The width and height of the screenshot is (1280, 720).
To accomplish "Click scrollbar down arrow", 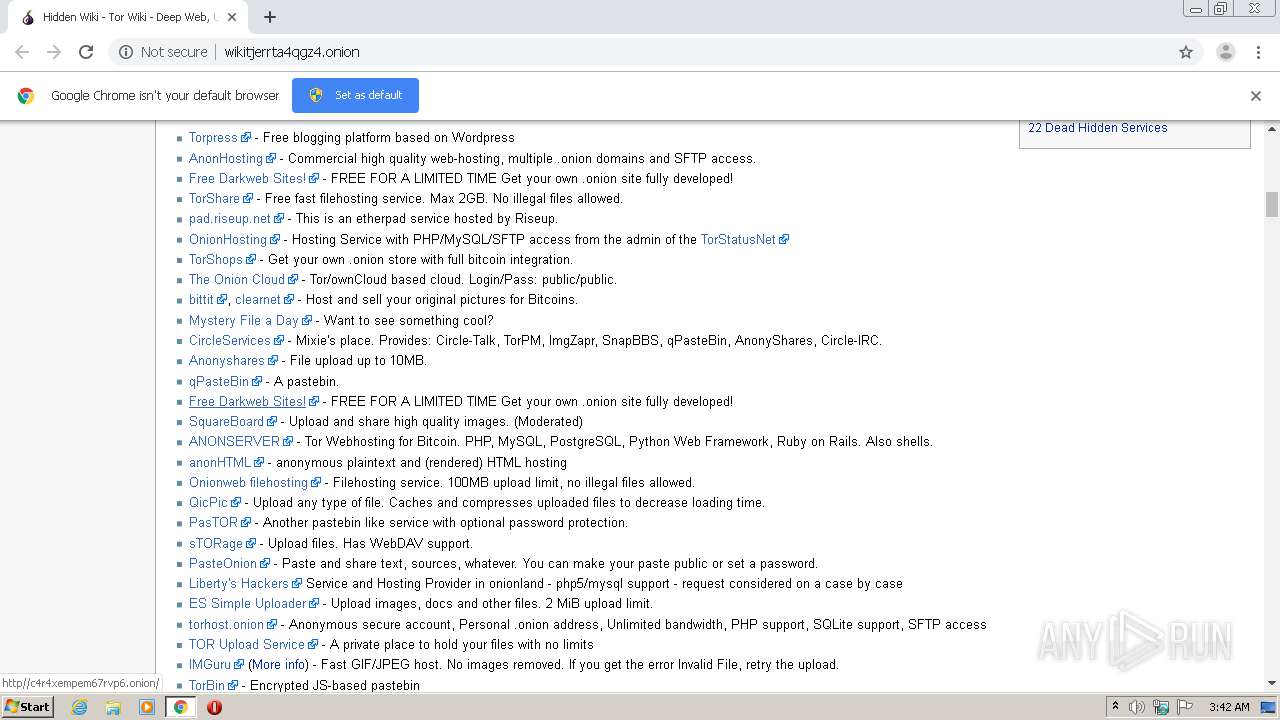I will 1272,683.
